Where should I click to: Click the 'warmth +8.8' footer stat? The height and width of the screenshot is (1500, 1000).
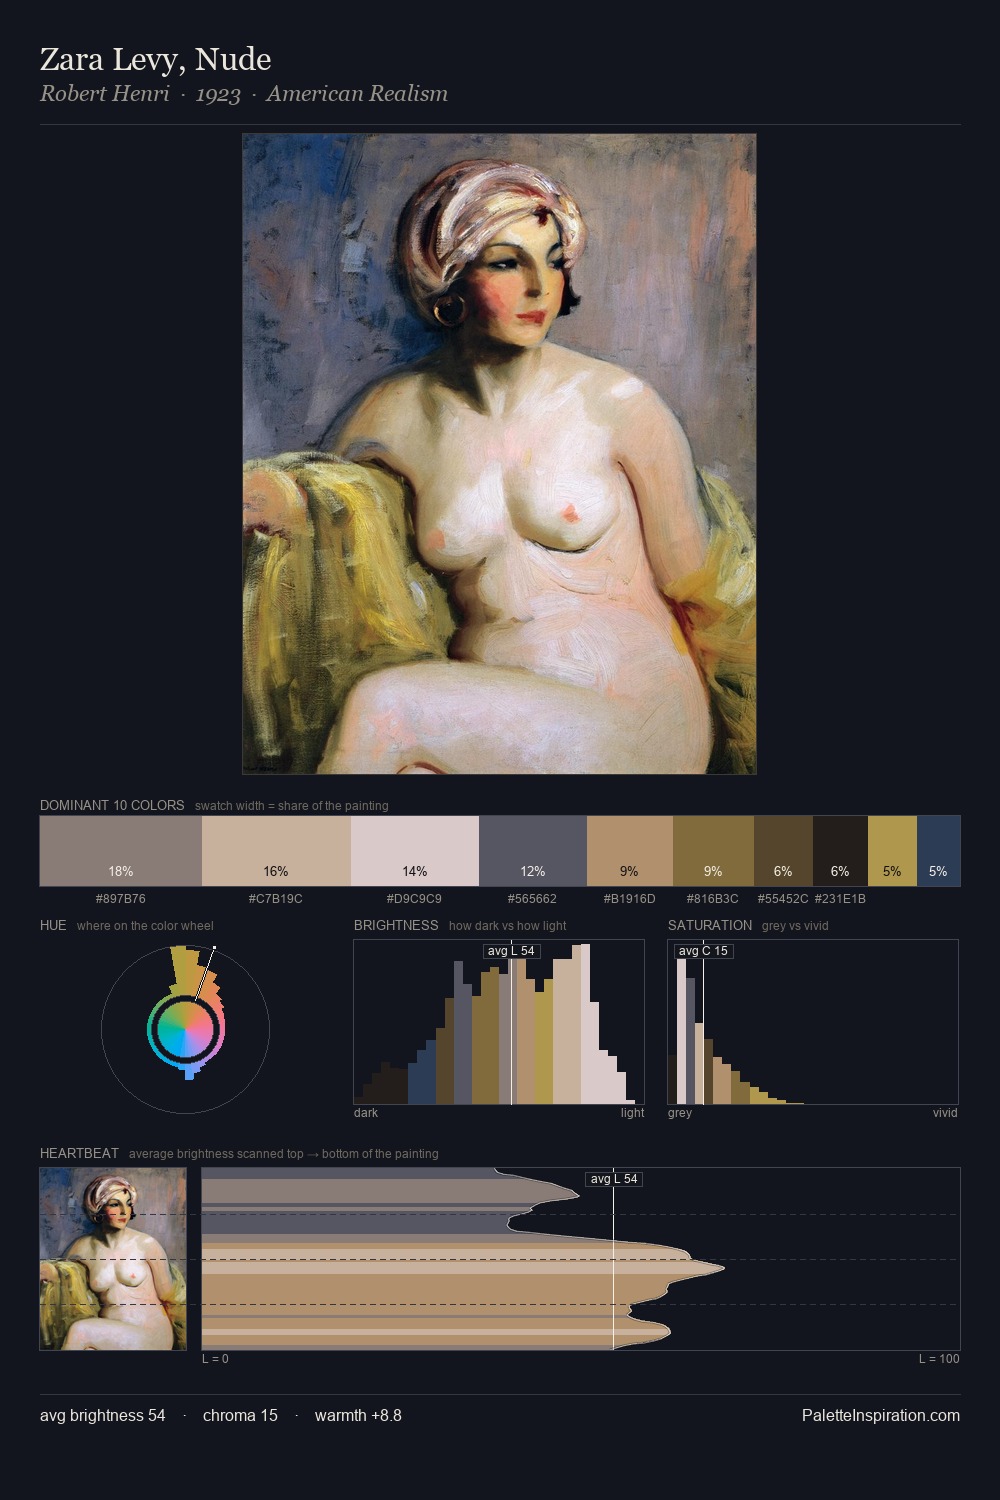pos(358,1415)
